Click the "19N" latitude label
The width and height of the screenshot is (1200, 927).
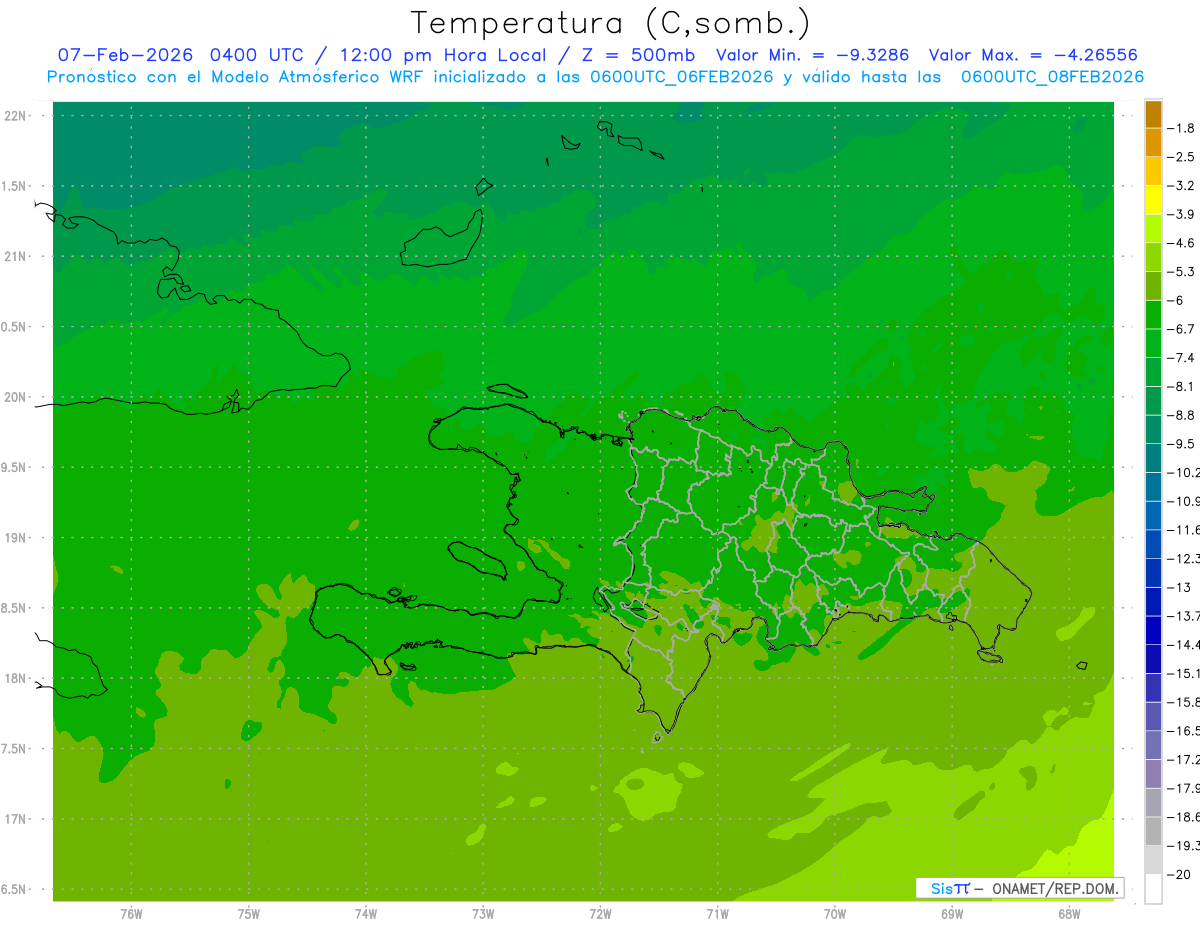[17, 538]
